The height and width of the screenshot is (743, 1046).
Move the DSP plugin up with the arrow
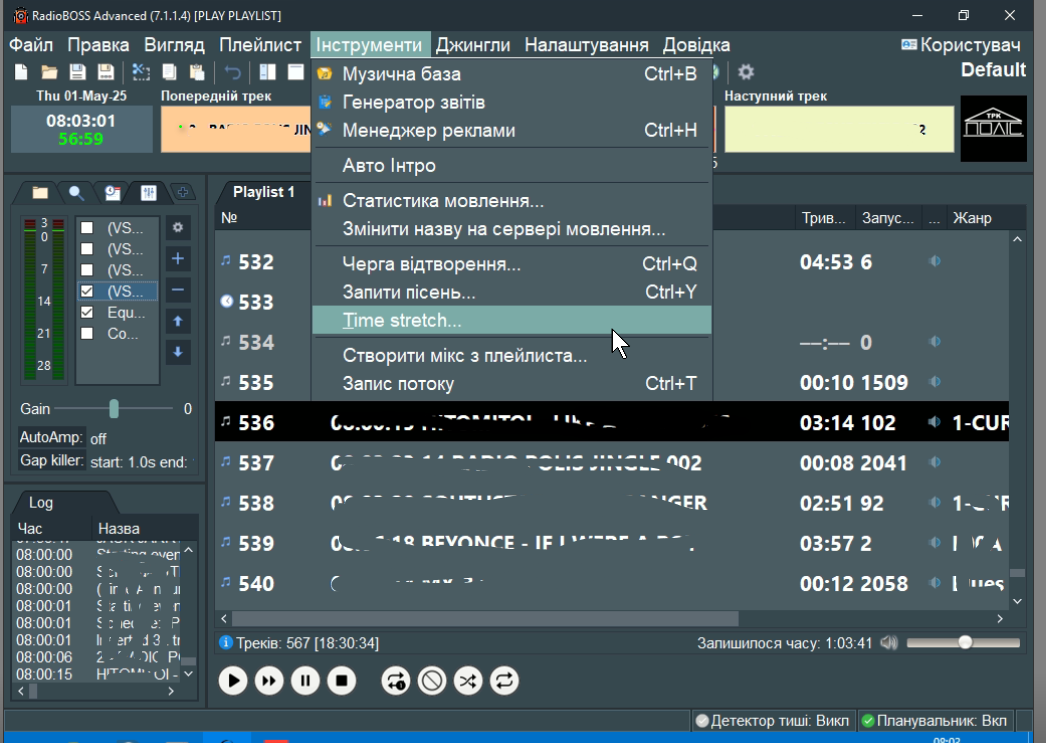click(x=177, y=321)
